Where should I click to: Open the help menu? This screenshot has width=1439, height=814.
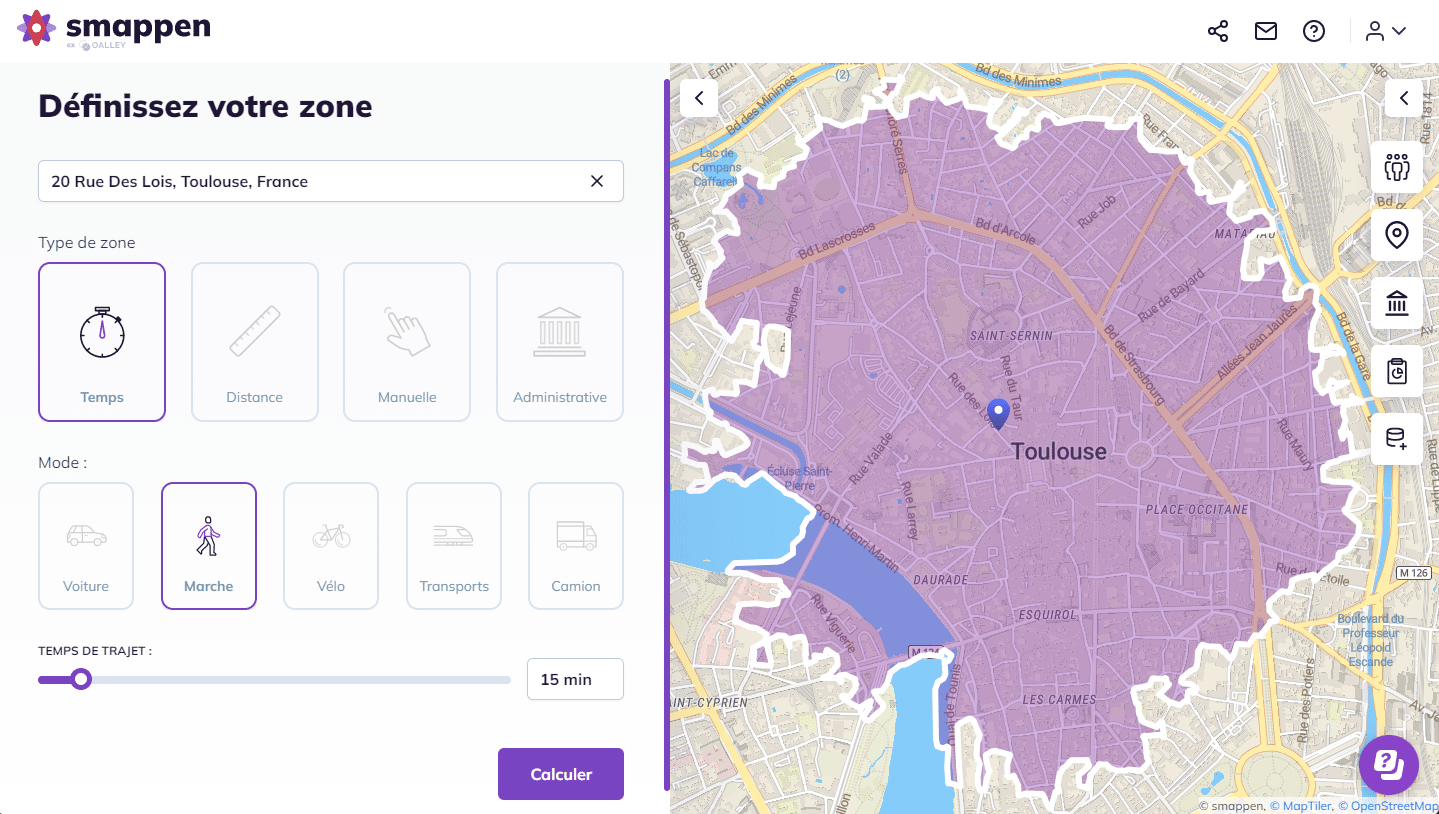tap(1313, 31)
